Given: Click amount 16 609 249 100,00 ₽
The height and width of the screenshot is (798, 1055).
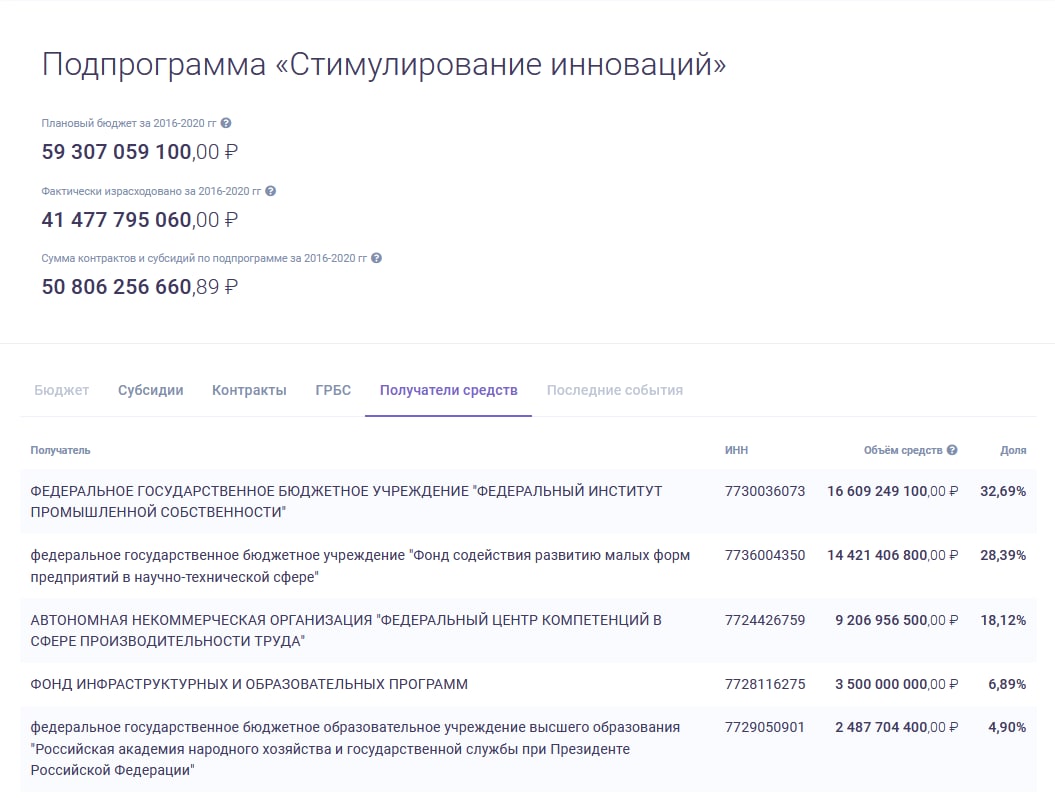Looking at the screenshot, I should 892,491.
